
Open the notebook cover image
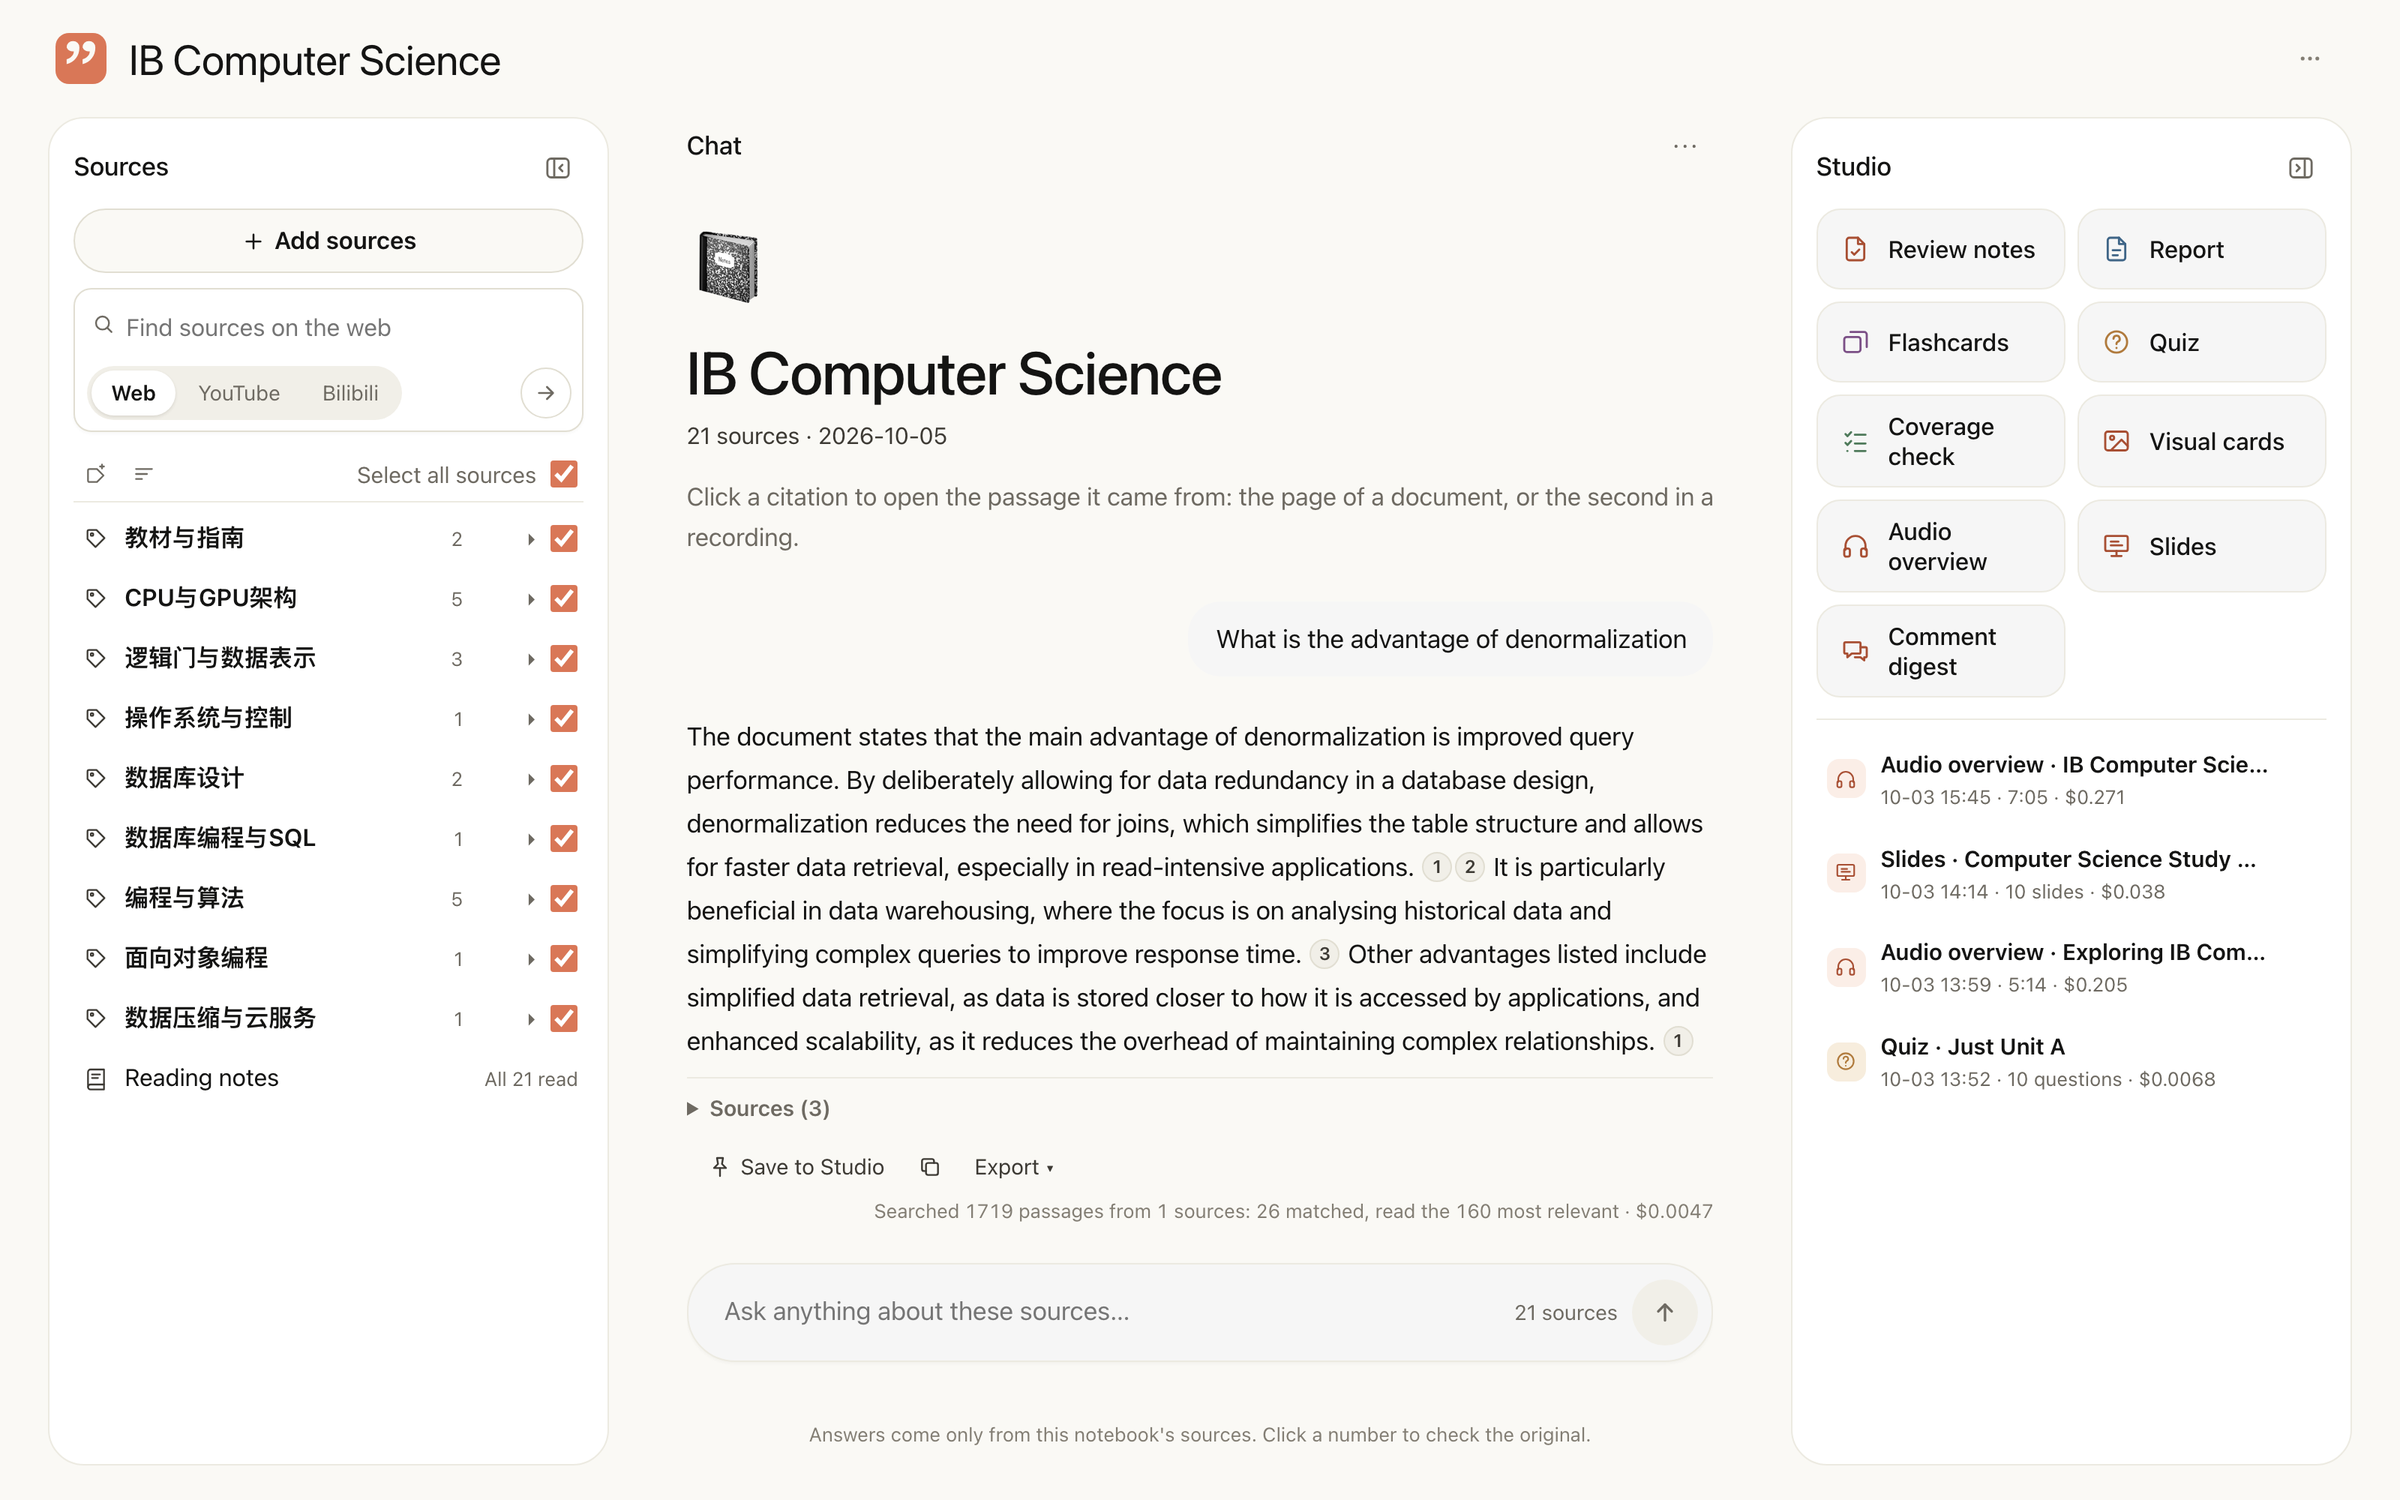pyautogui.click(x=727, y=266)
